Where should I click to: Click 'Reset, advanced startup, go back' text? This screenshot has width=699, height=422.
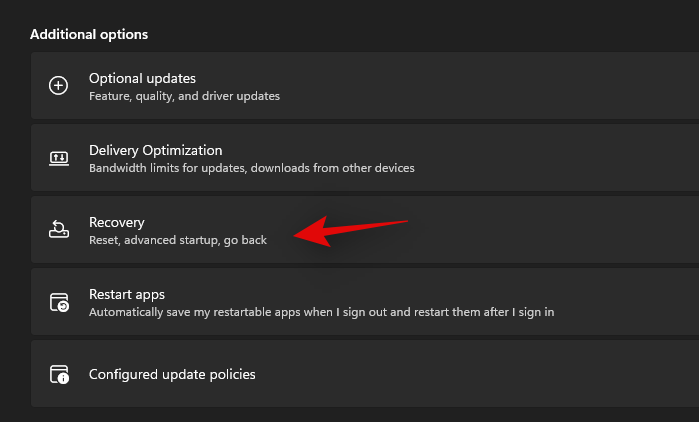point(178,240)
